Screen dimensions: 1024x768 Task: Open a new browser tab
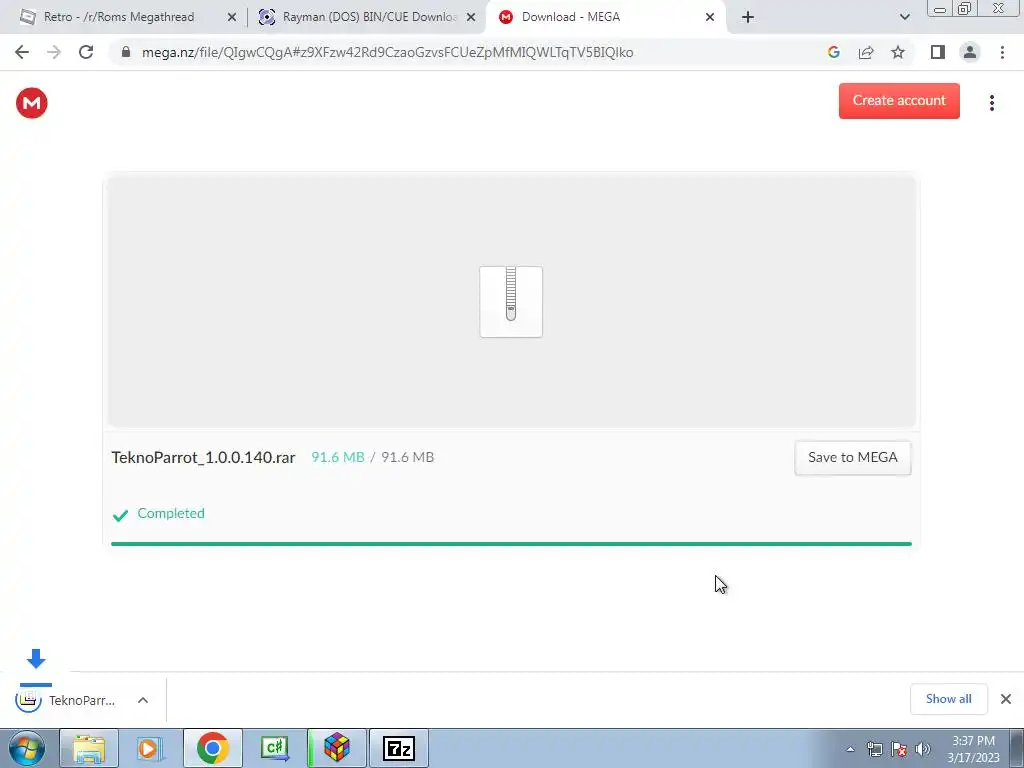(x=748, y=18)
